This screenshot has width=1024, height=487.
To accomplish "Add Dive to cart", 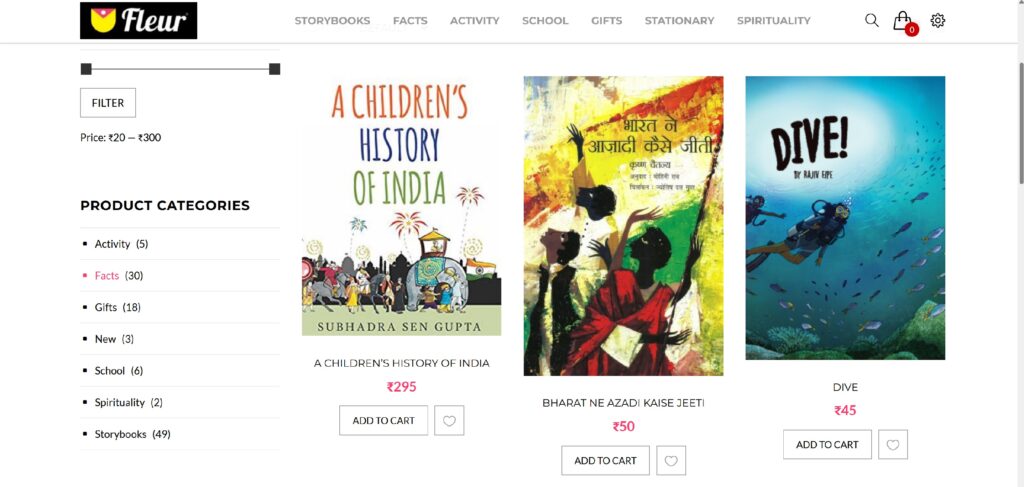I will click(827, 445).
